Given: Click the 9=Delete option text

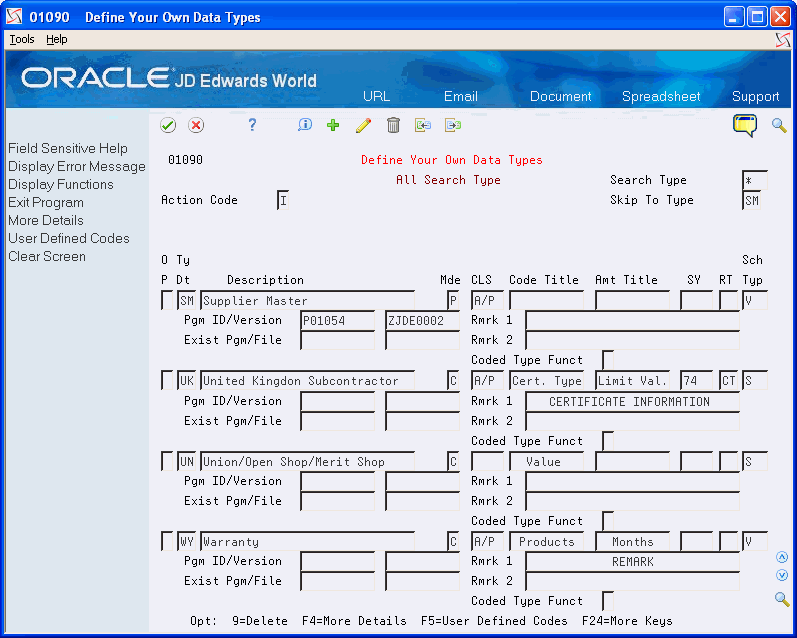Looking at the screenshot, I should (260, 621).
